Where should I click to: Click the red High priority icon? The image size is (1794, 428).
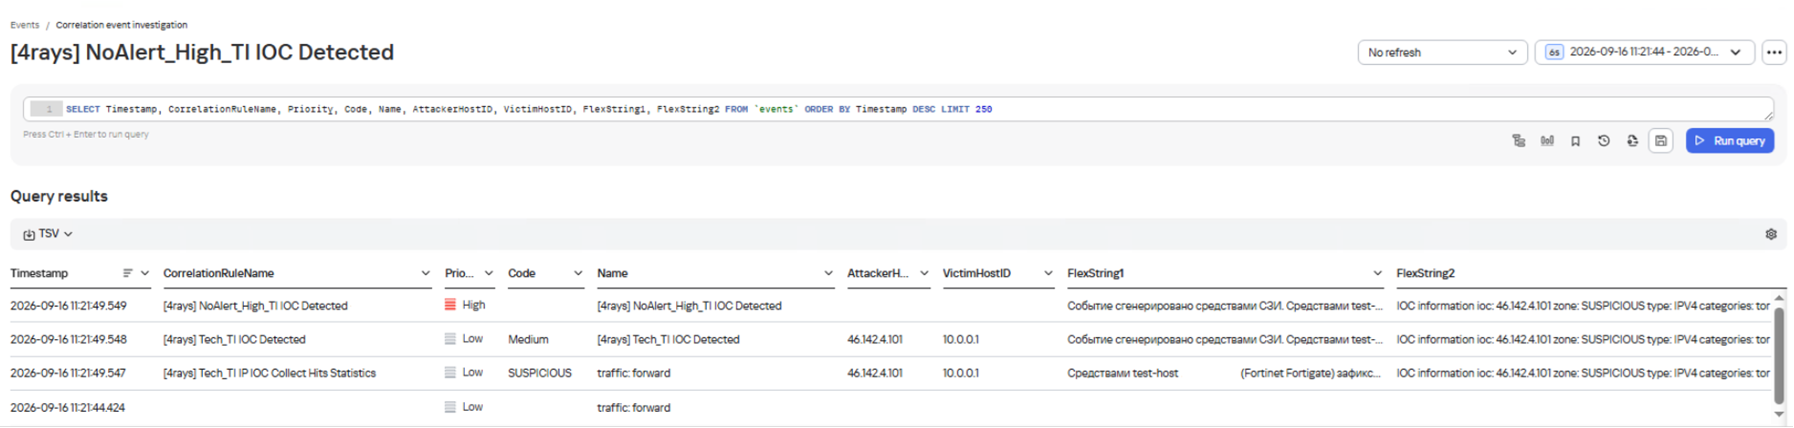(x=450, y=305)
